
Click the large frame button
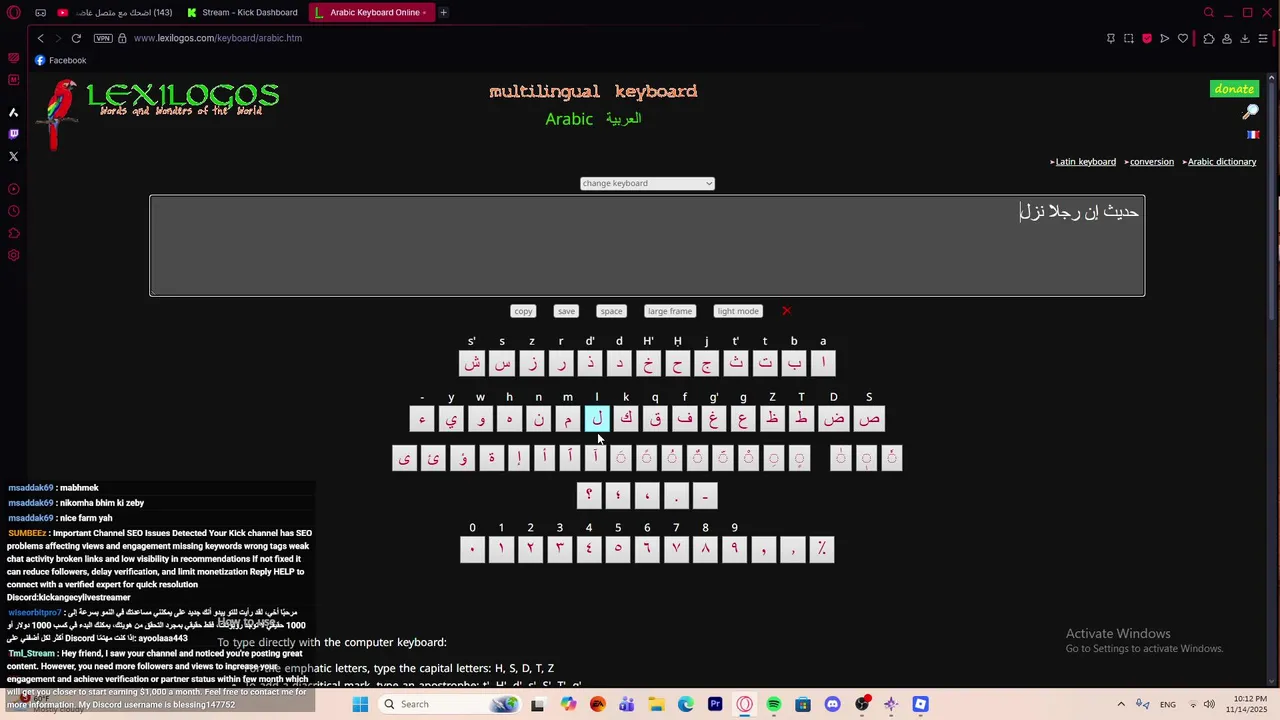pyautogui.click(x=669, y=311)
